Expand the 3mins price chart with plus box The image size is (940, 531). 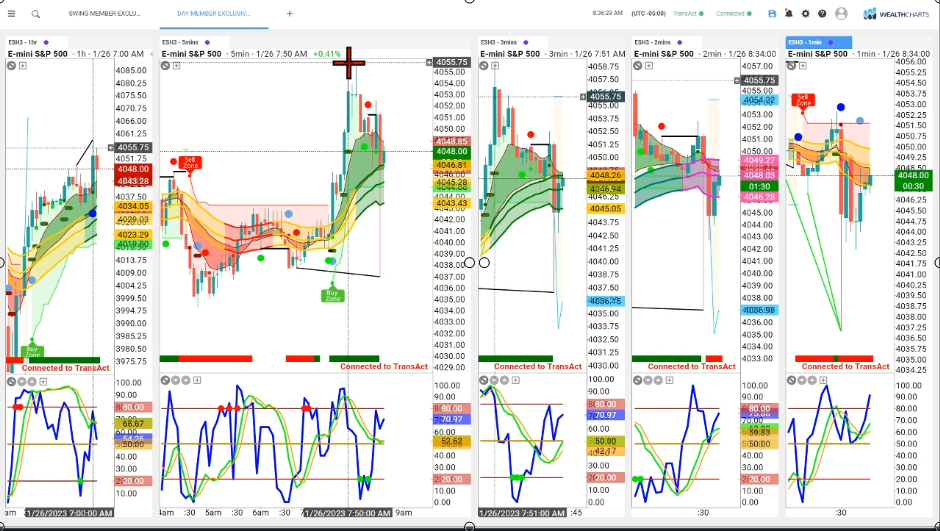click(495, 65)
